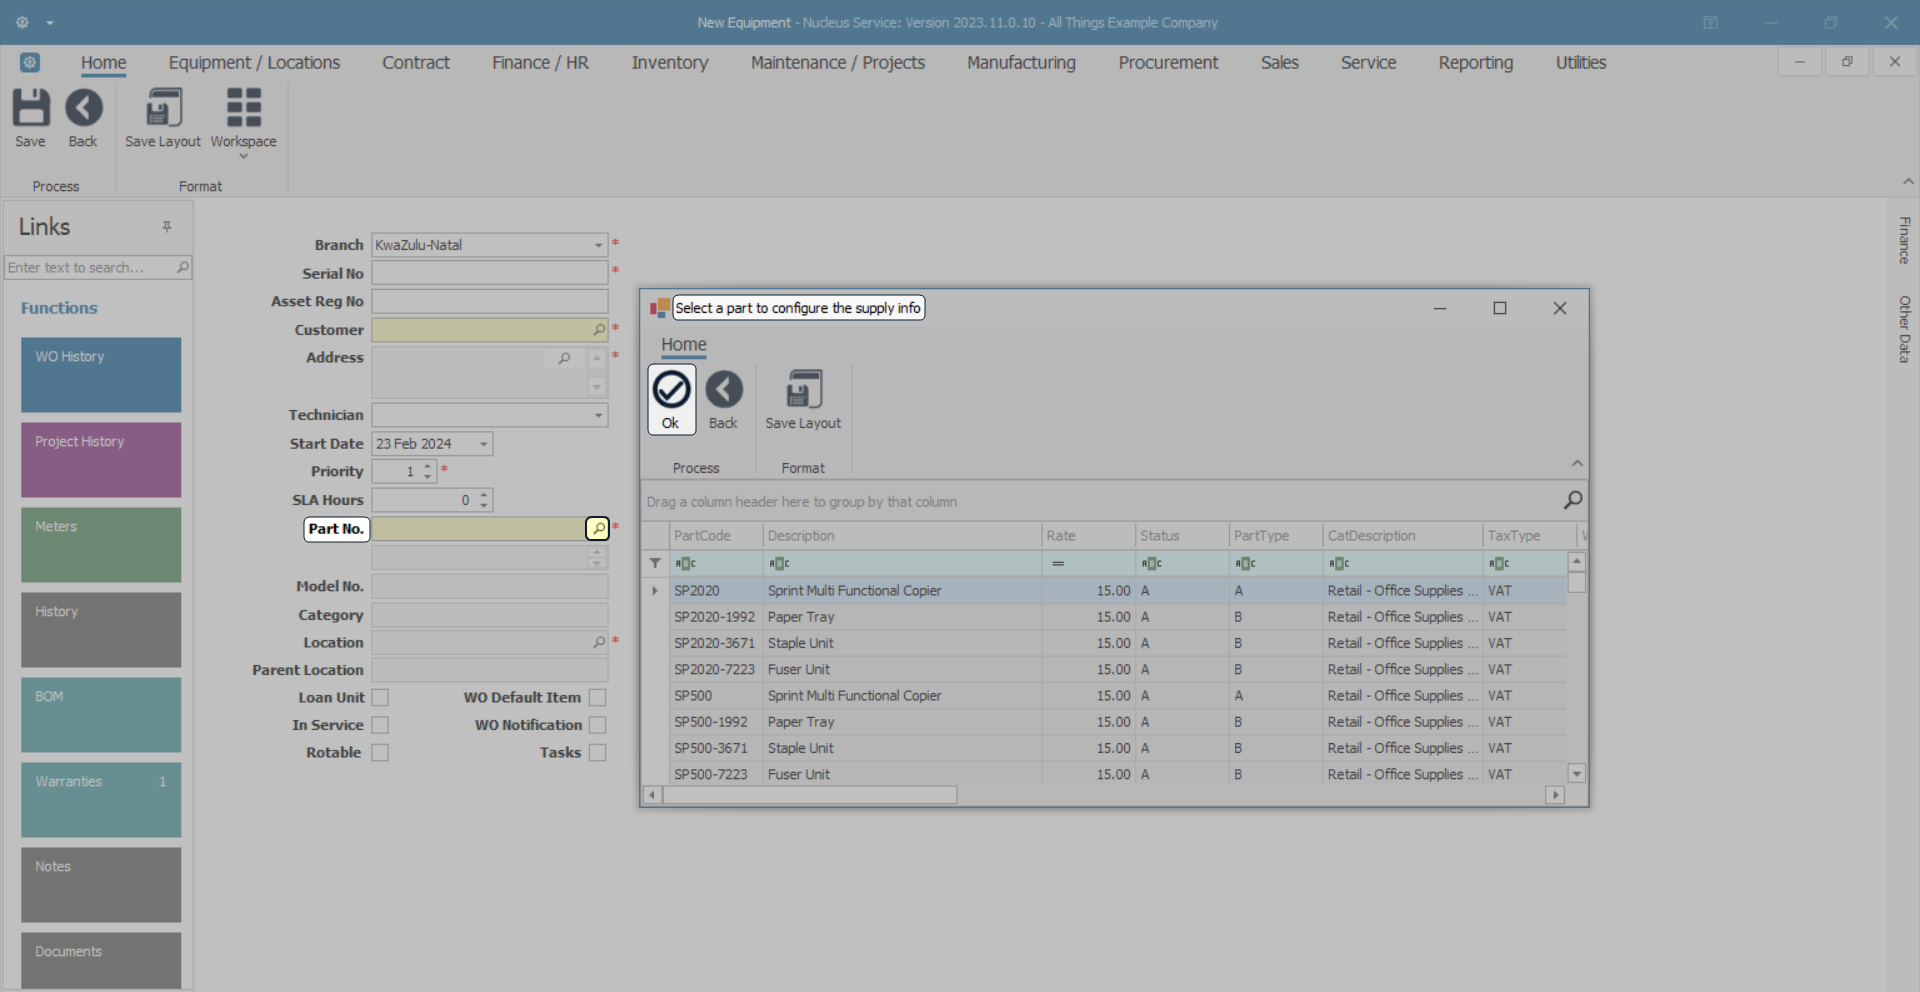This screenshot has height=992, width=1920.
Task: Open the Workspace grid icon
Action: [x=243, y=108]
